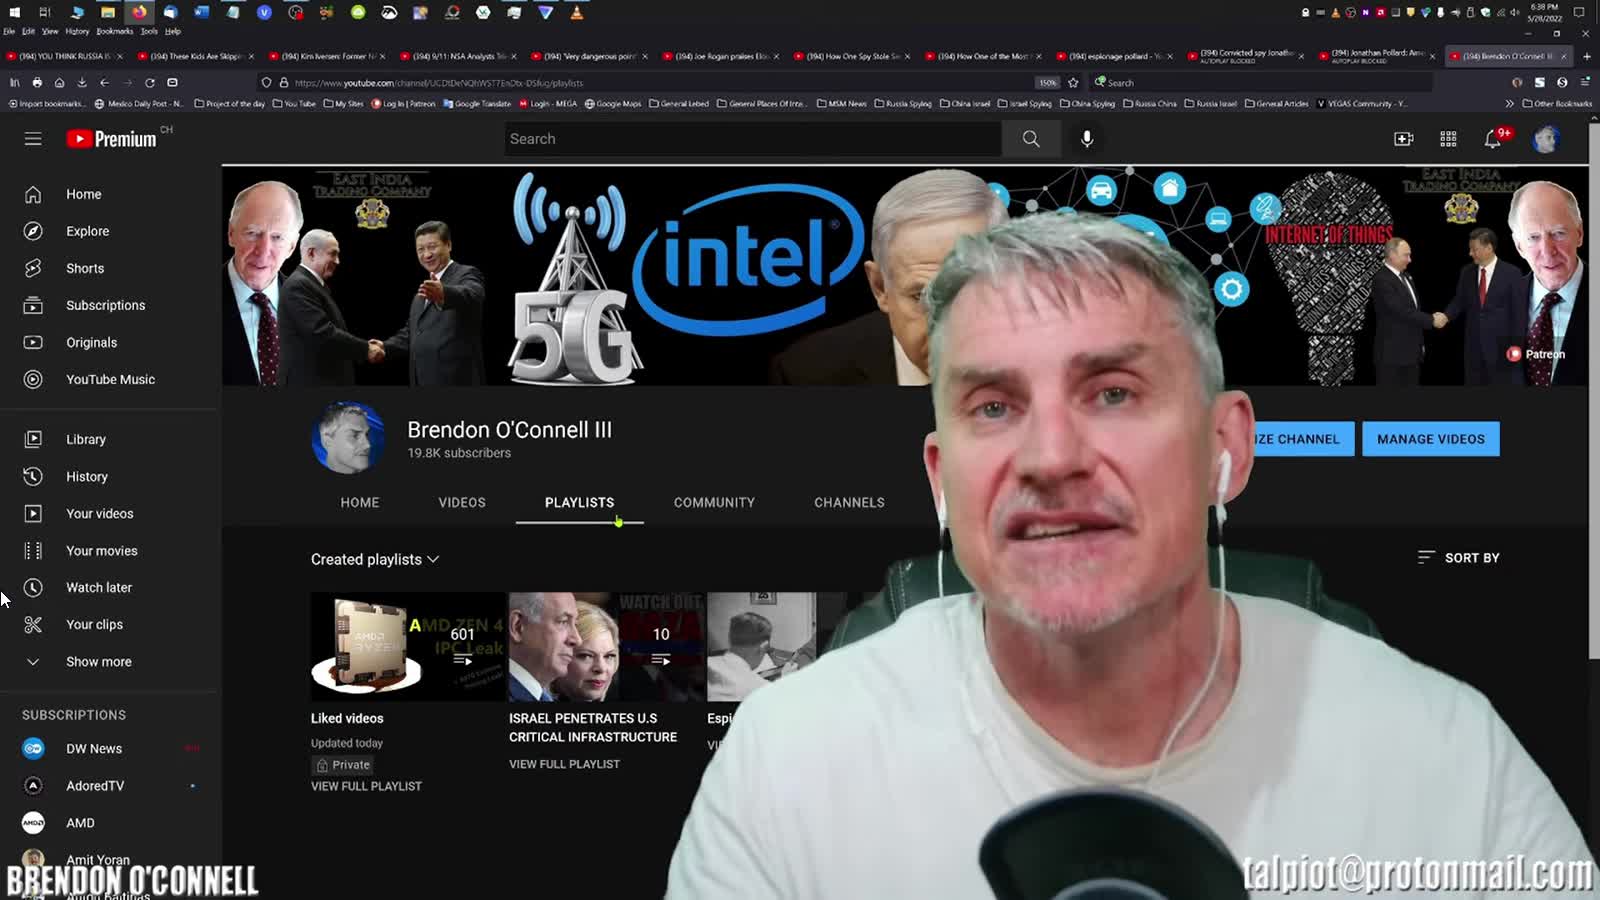This screenshot has height=900, width=1600.
Task: Open YouTube Music in sidebar
Action: tap(110, 379)
